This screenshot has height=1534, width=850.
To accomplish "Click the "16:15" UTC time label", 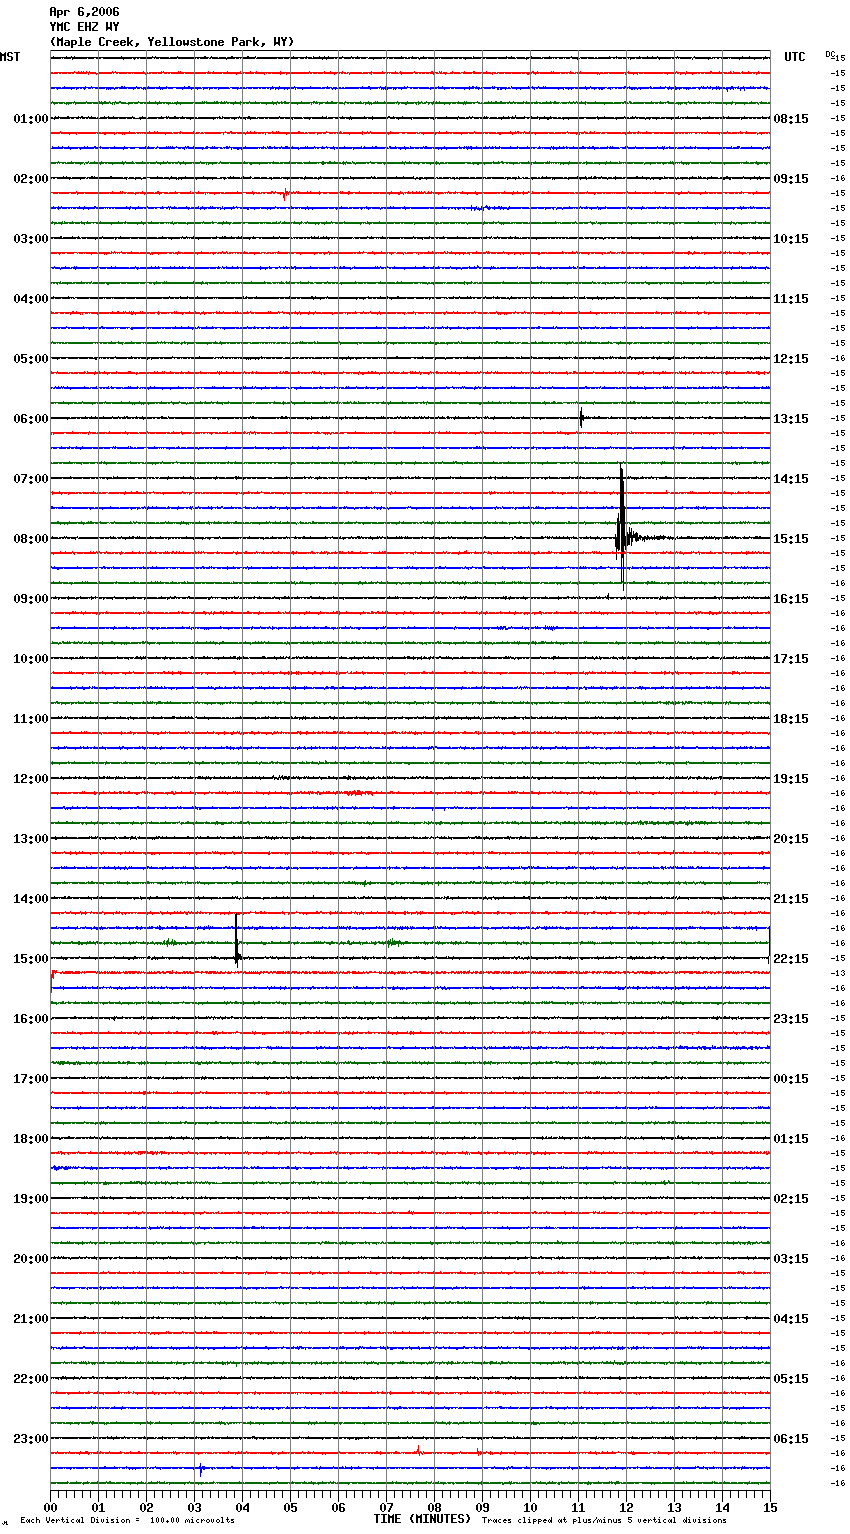I will click(x=791, y=599).
